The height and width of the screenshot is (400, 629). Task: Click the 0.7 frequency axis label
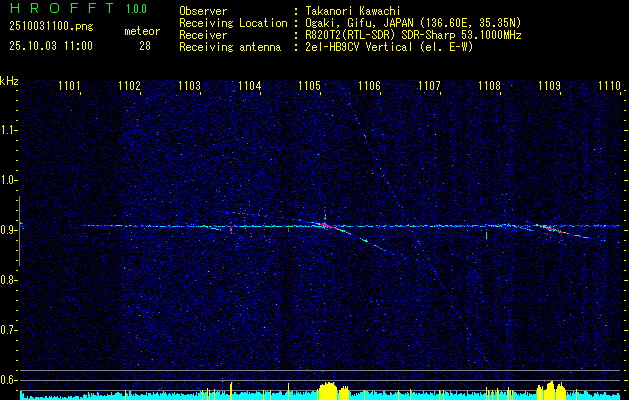click(x=7, y=331)
